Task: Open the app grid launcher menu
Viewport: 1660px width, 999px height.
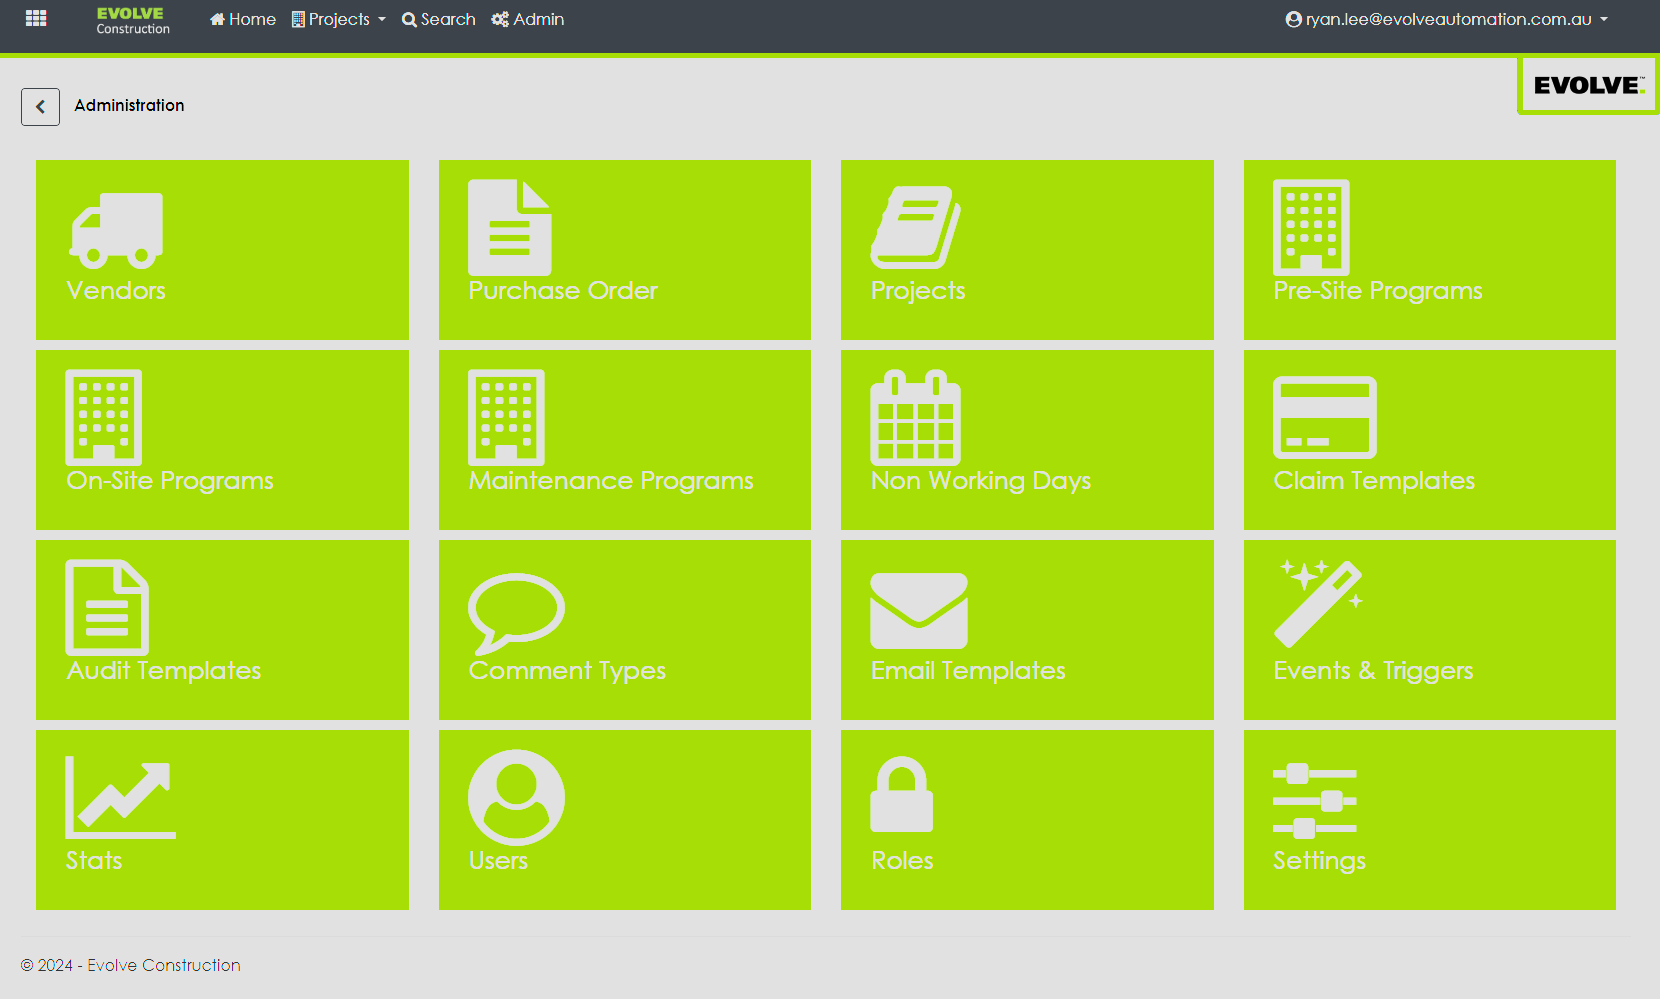Action: 36,19
